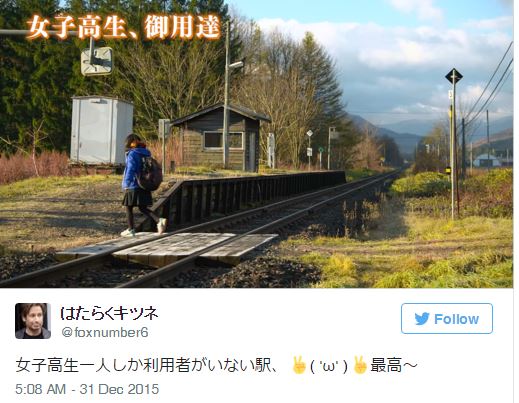
Task: Click the black diamond railway sign
Action: click(454, 76)
